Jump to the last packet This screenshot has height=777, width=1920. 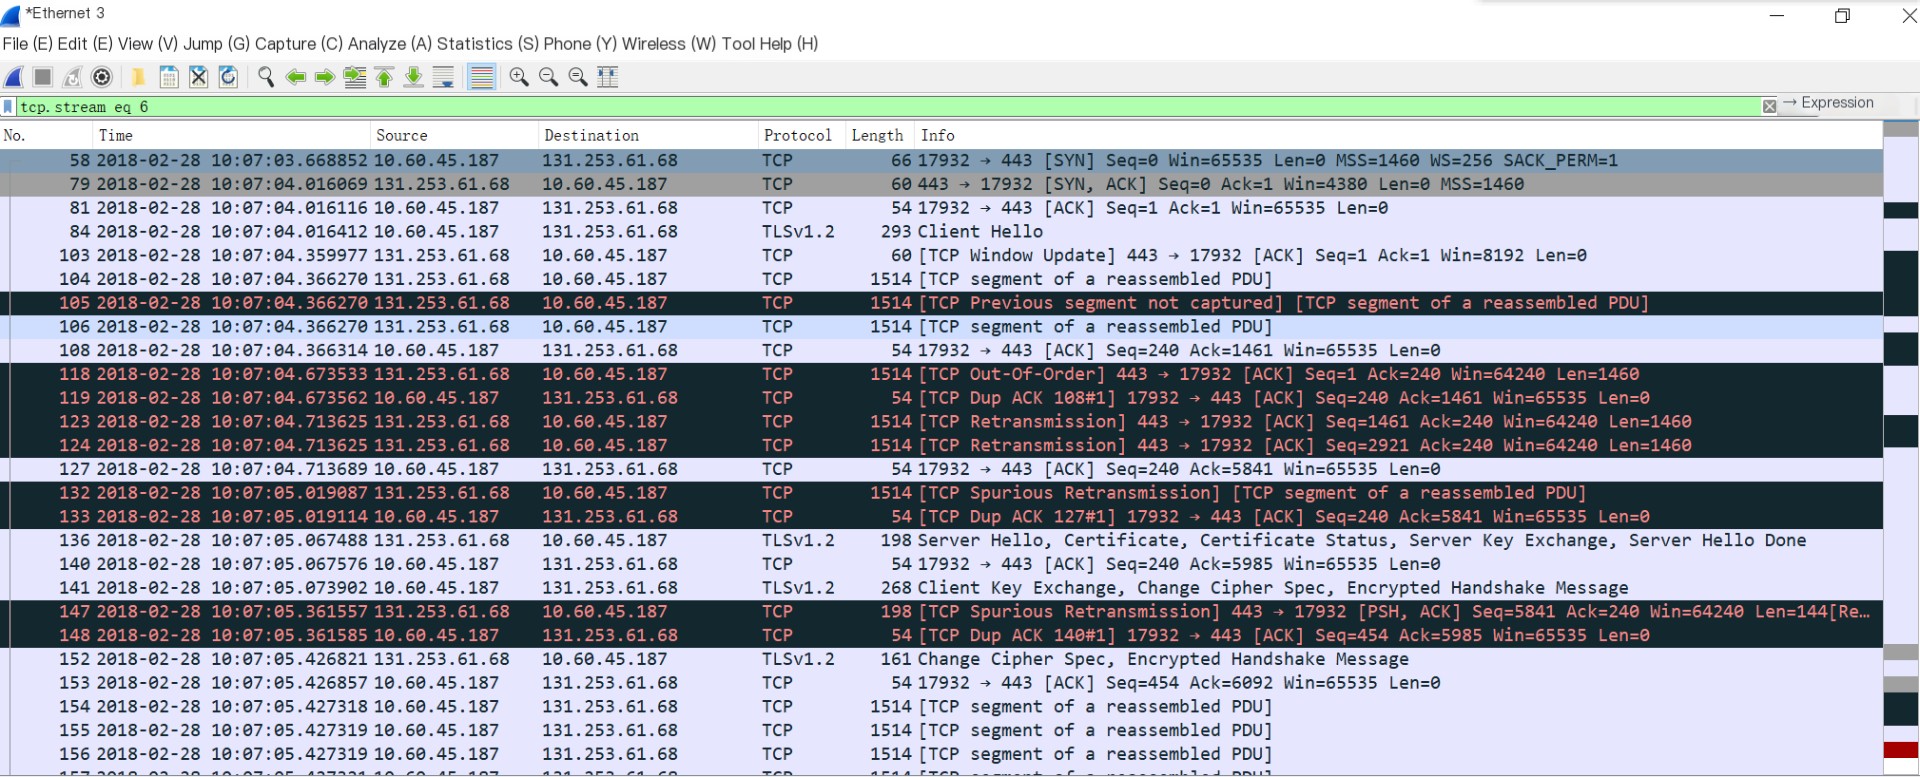tap(413, 77)
